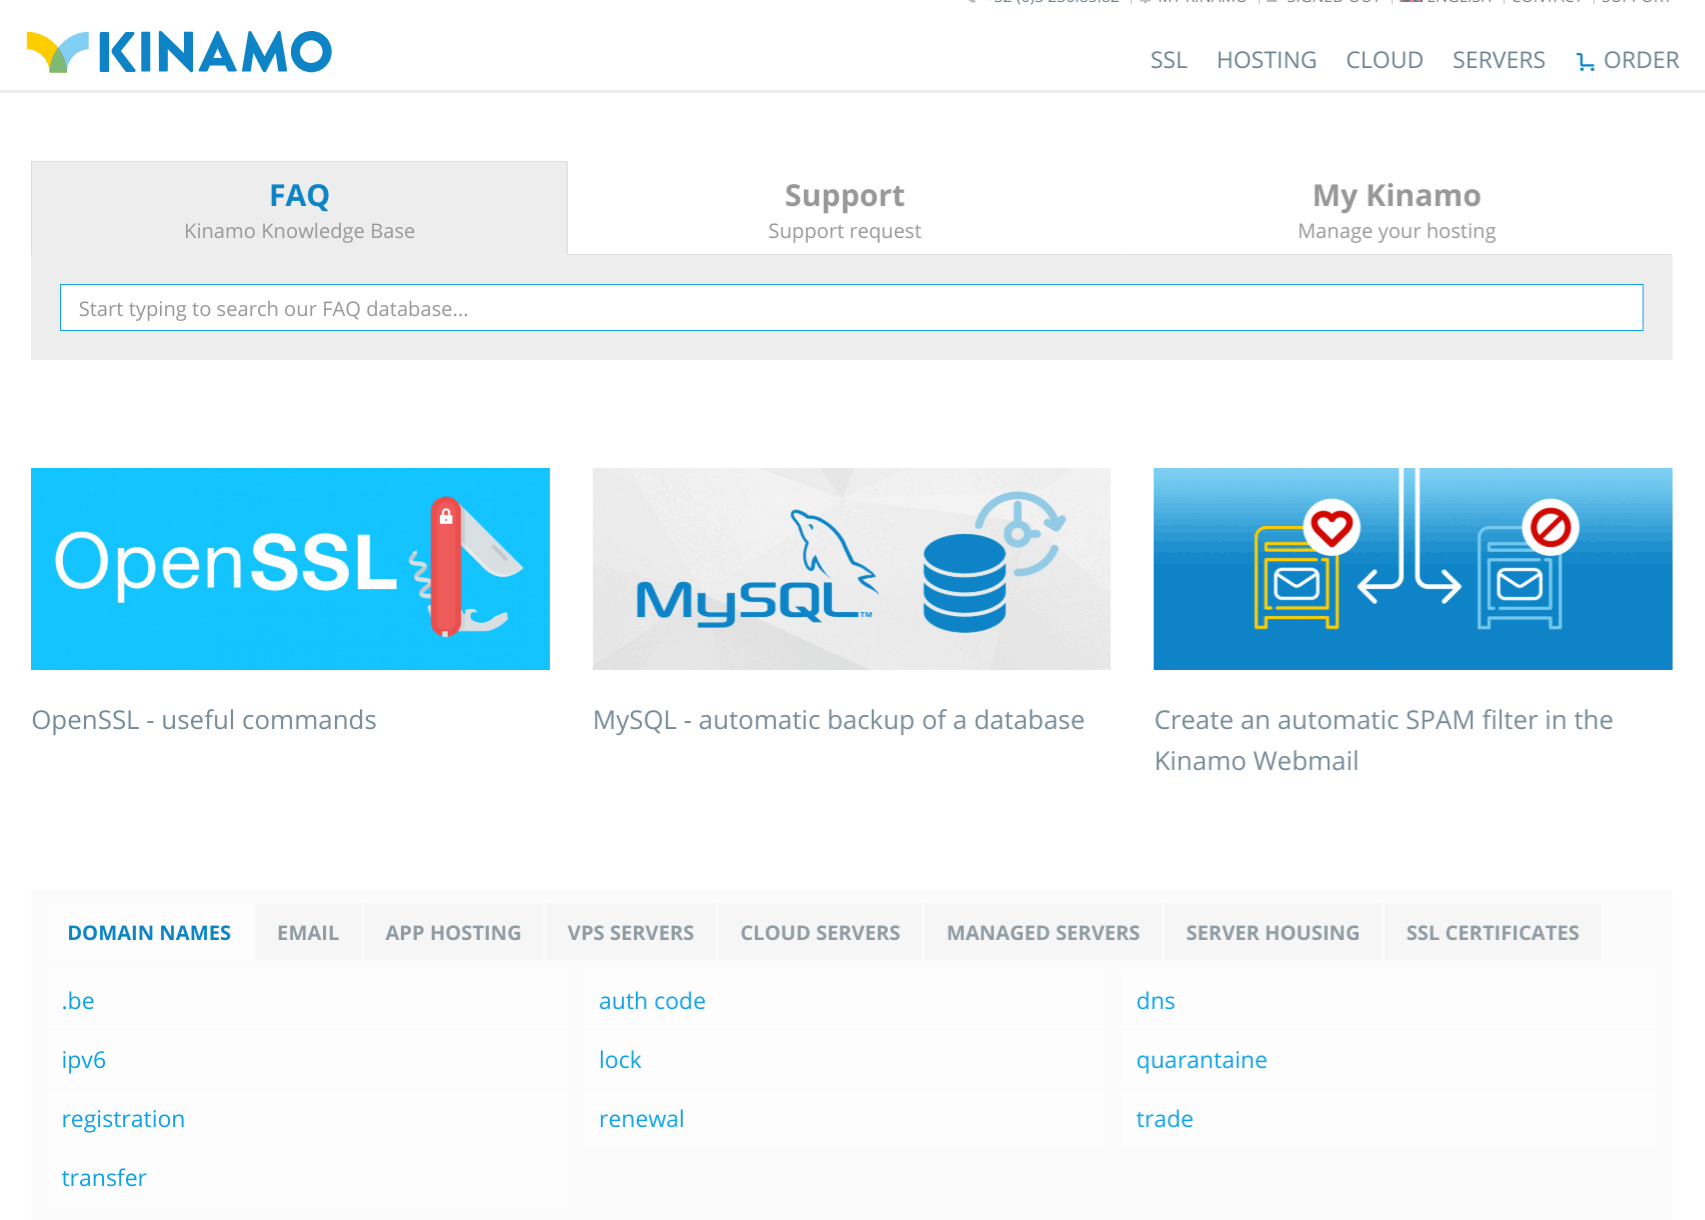Open the 'auth code' topic link

tap(652, 1001)
